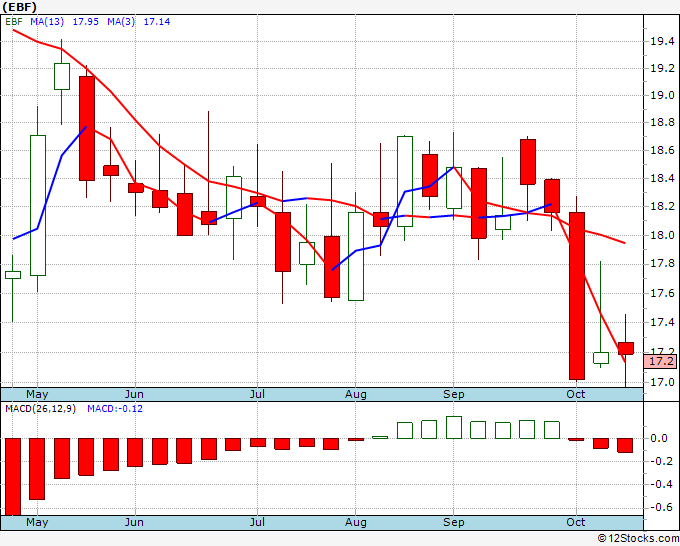Click Jul on the MACD panel axis
680x546 pixels.
point(257,522)
